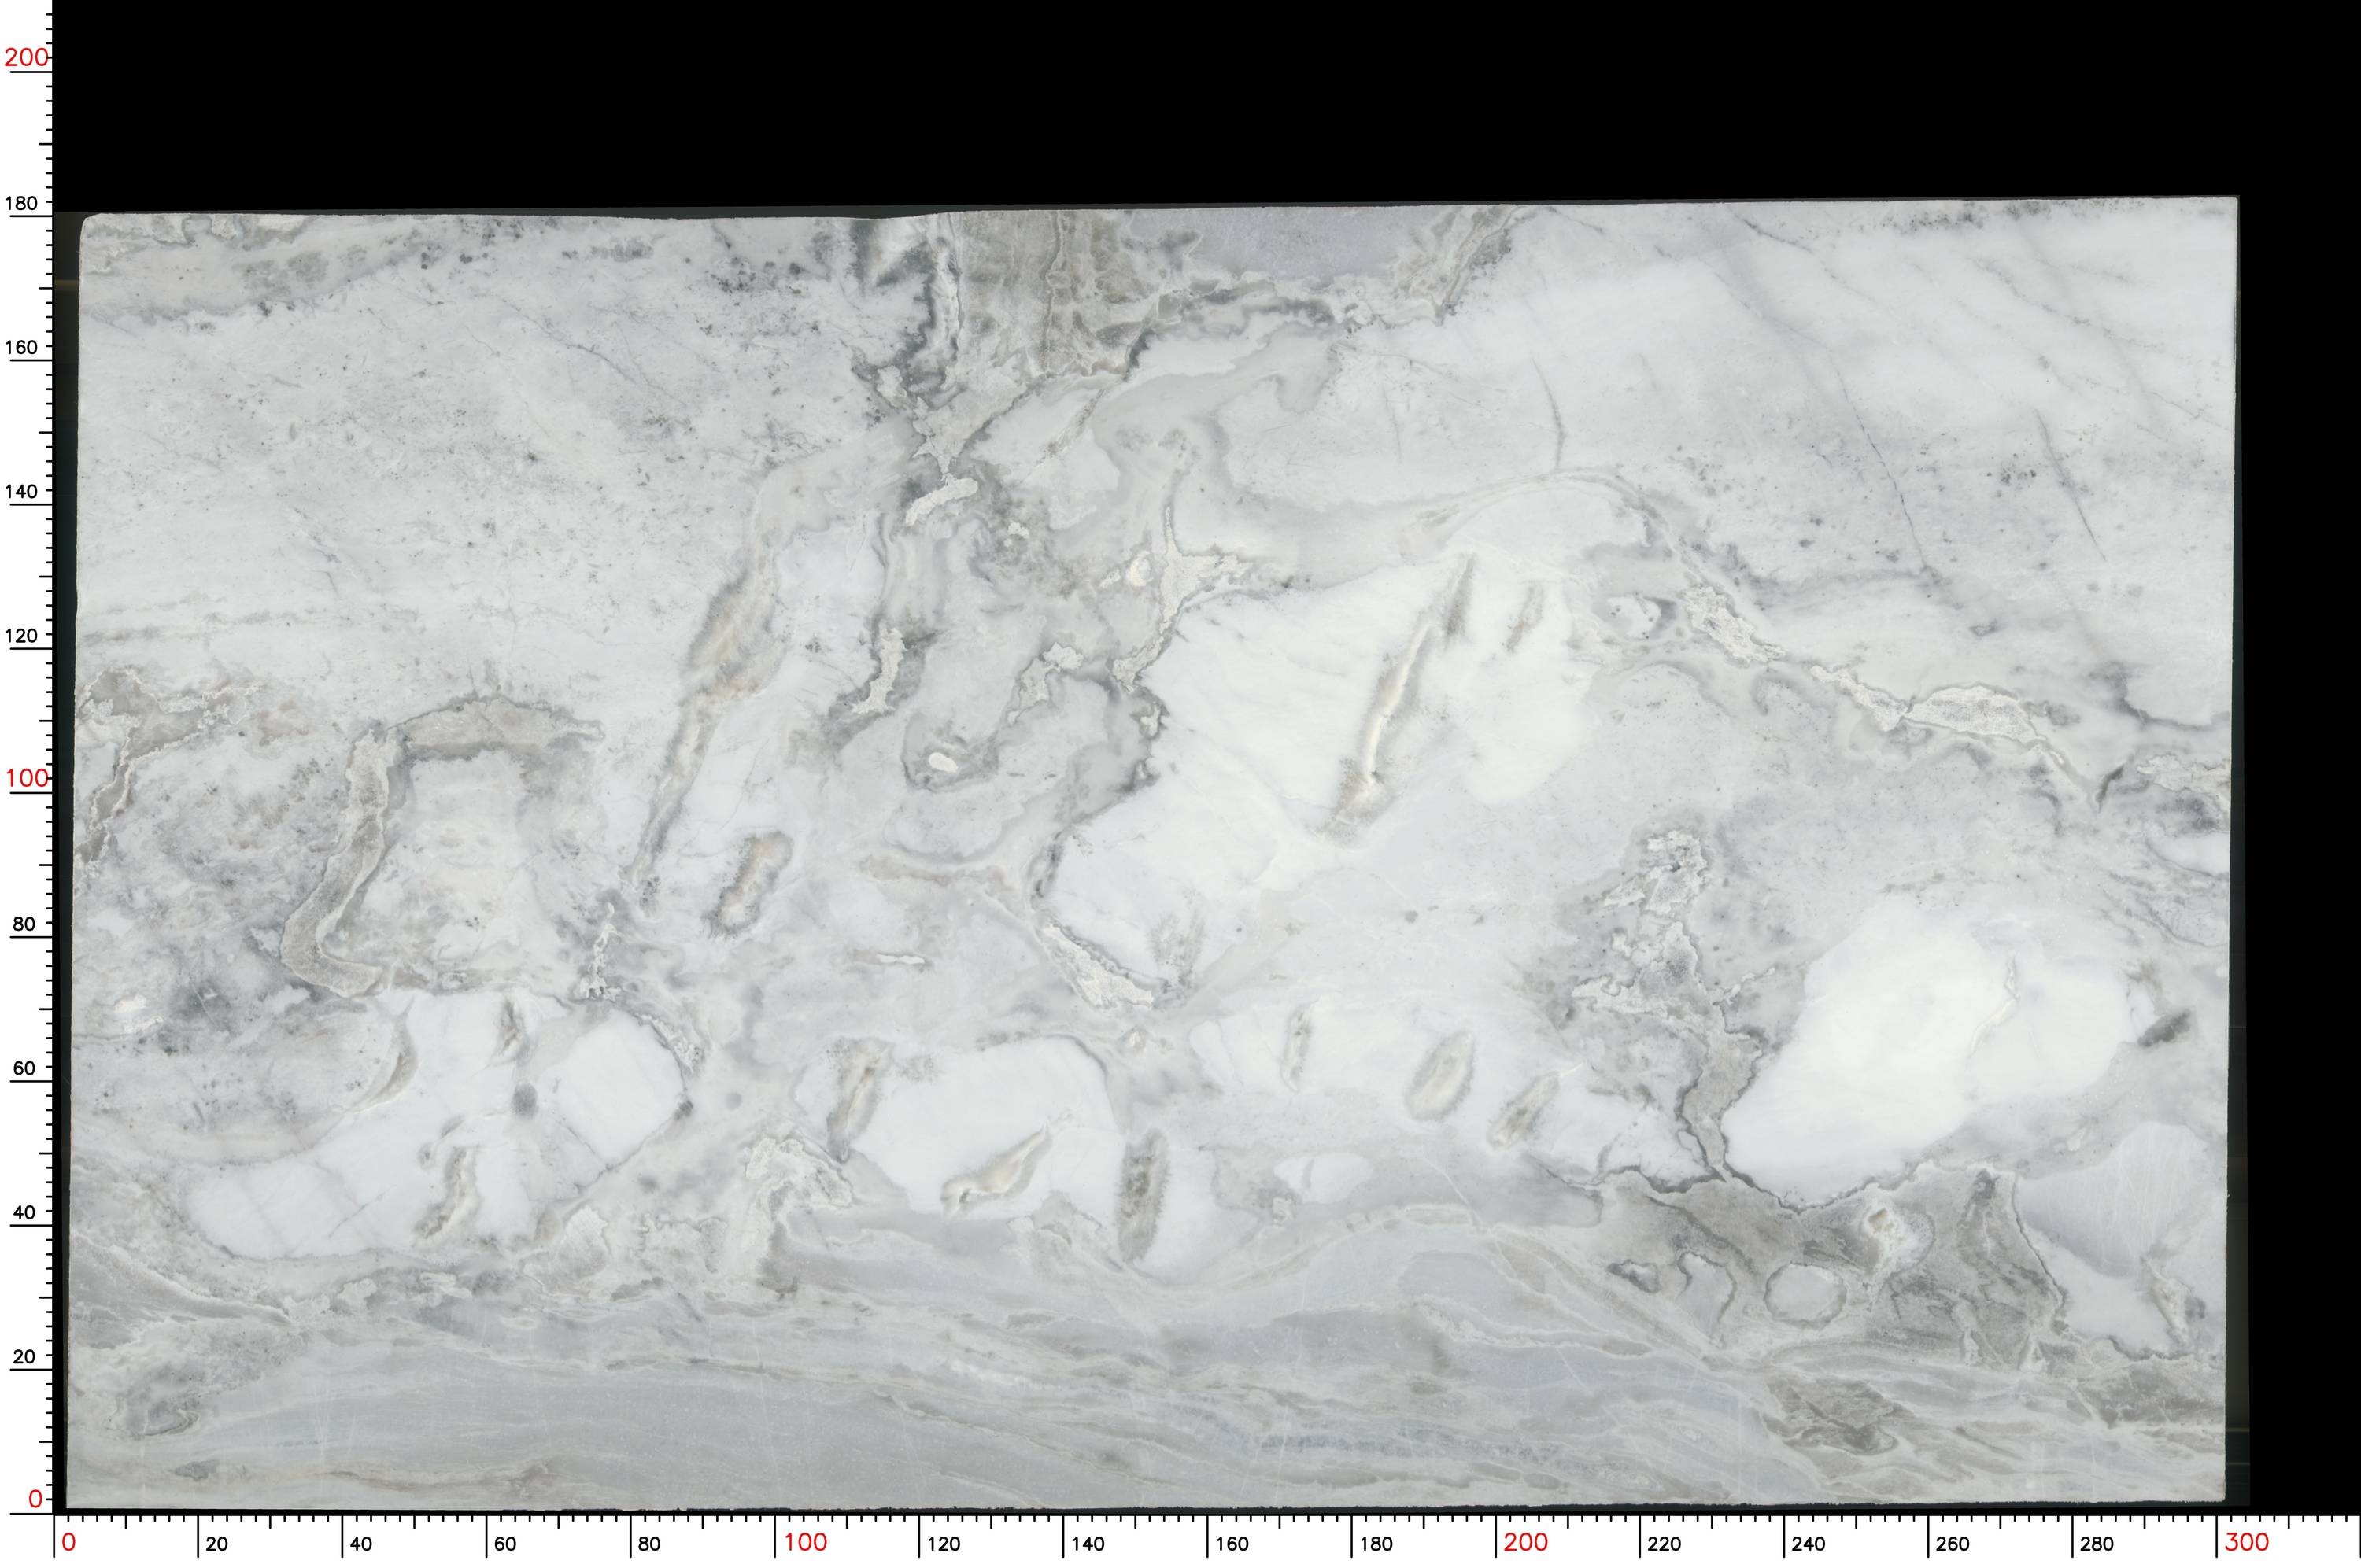The height and width of the screenshot is (1568, 2361).
Task: Select the 180 mark on the vertical ruler
Action: [x=22, y=203]
